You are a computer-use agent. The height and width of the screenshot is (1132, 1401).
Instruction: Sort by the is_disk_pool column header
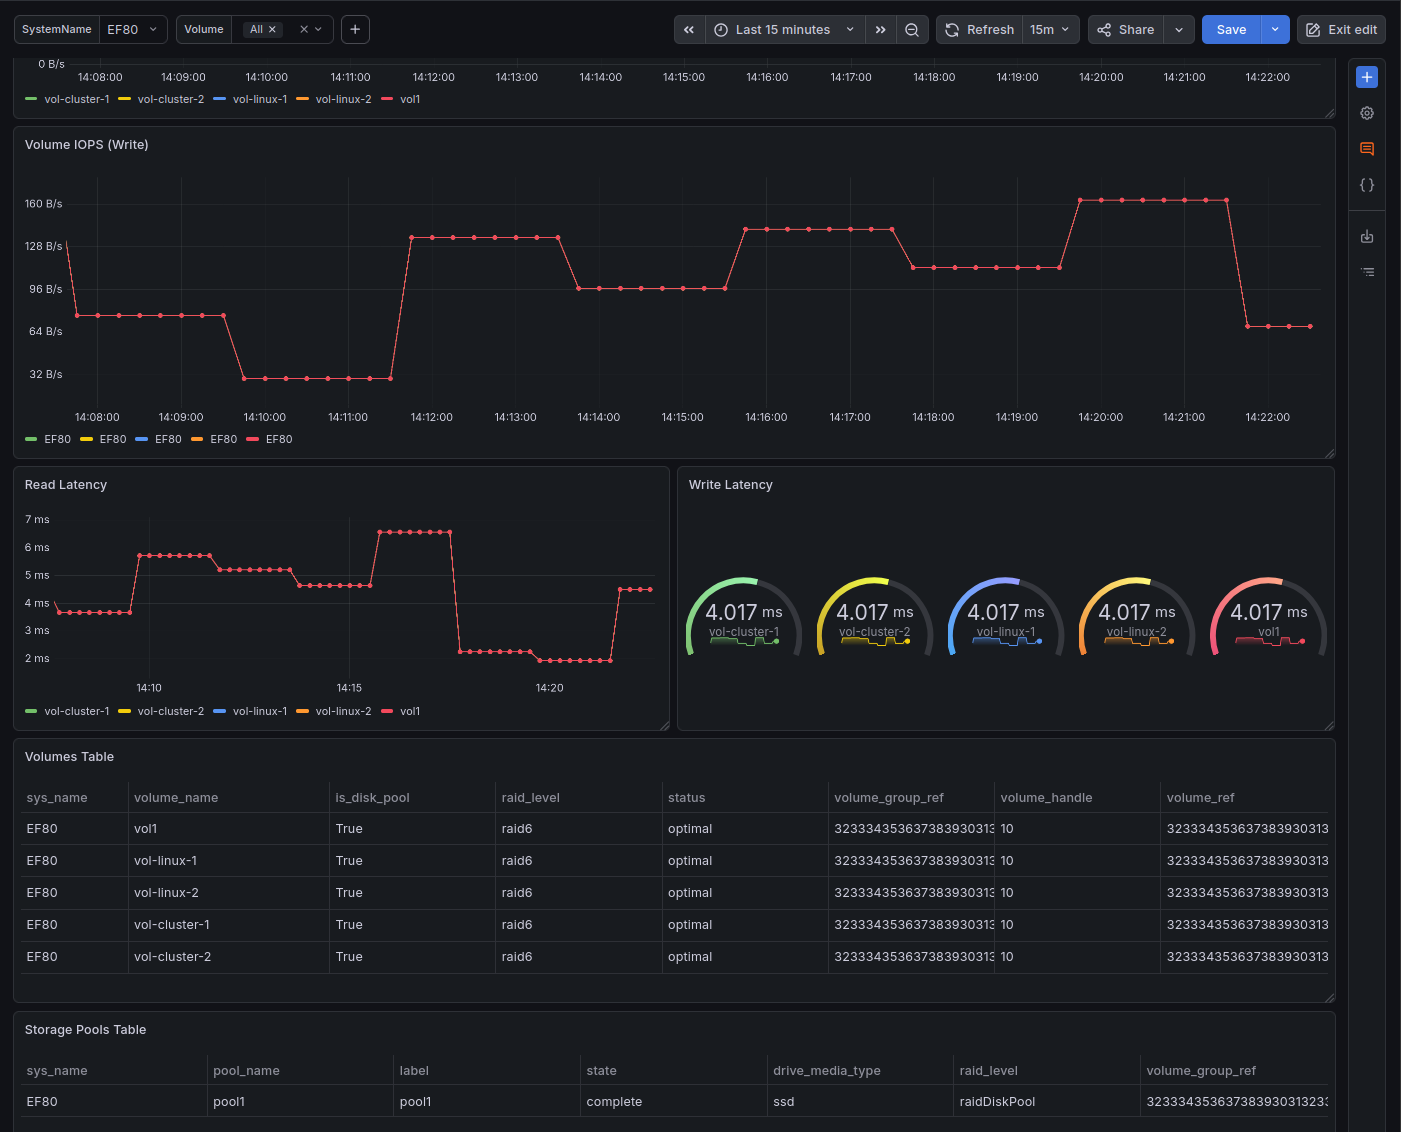point(373,798)
